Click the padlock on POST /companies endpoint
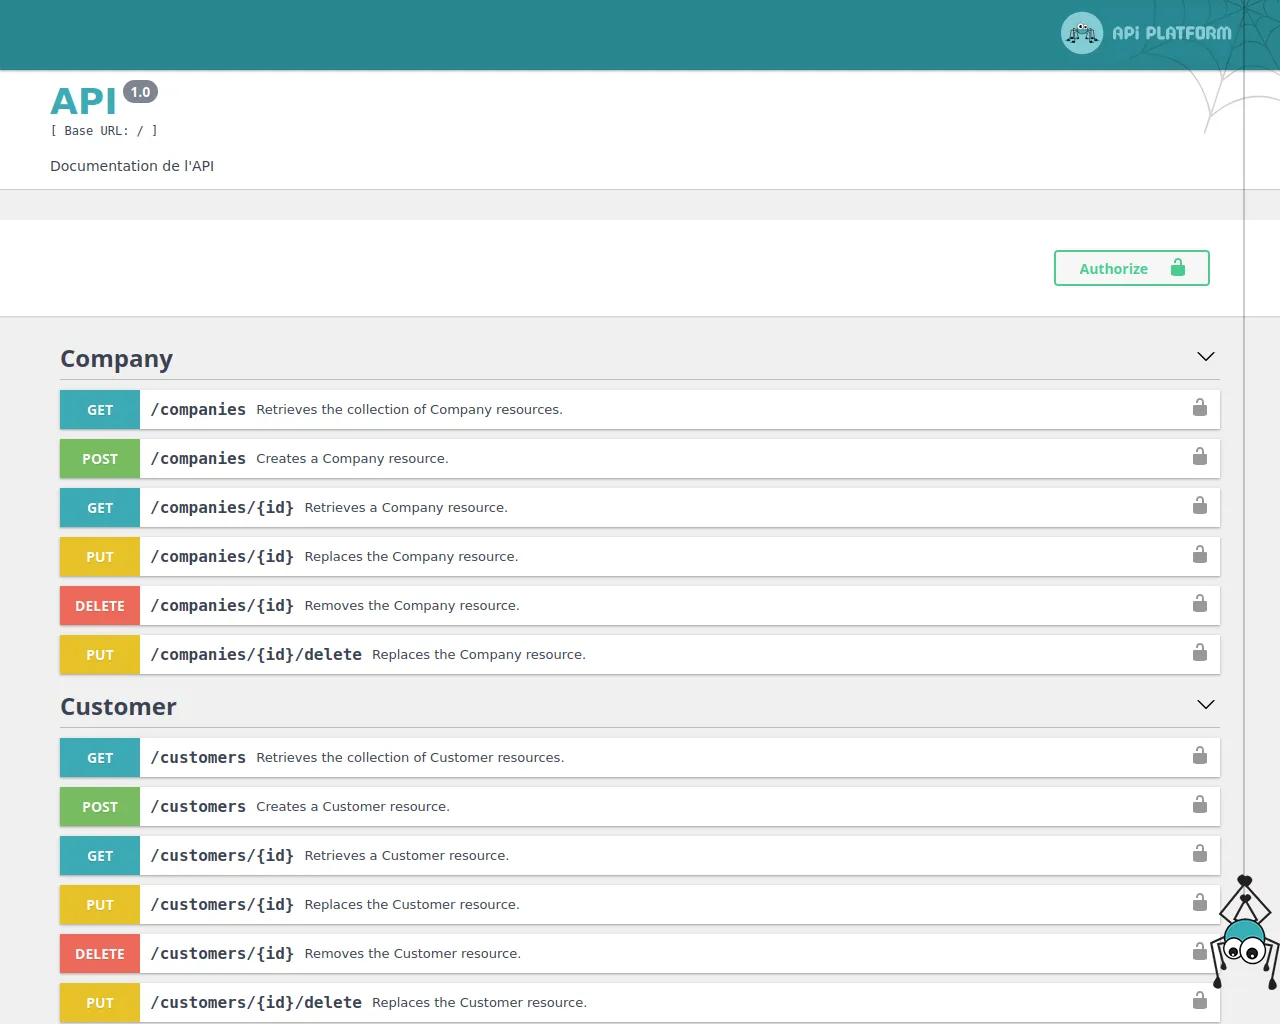1280x1024 pixels. pos(1199,457)
